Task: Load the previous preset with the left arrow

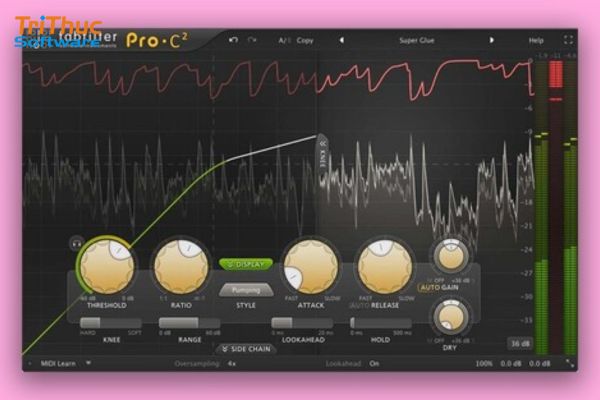Action: pos(341,40)
